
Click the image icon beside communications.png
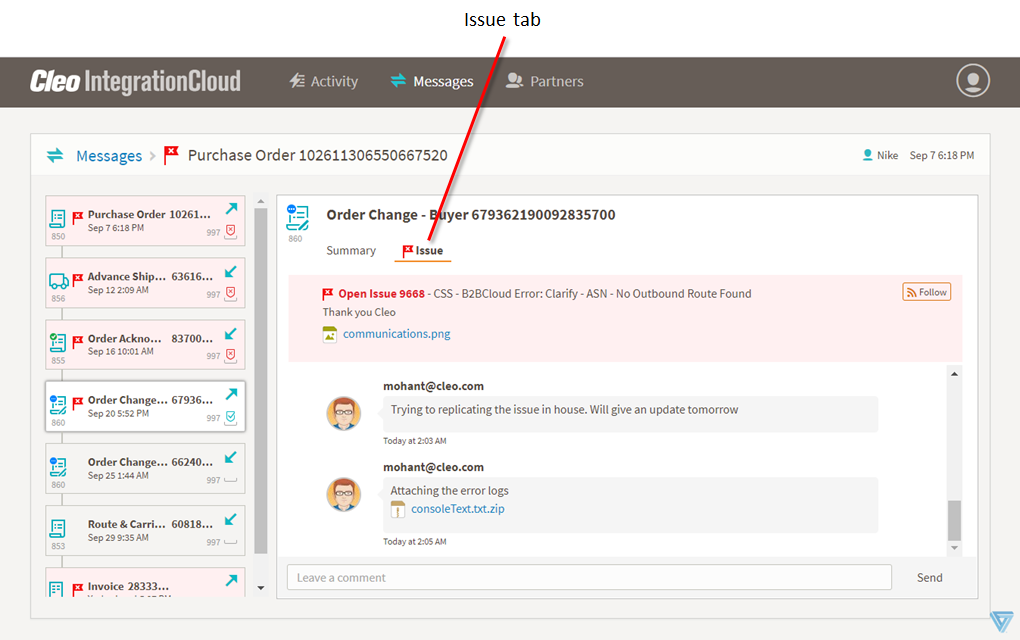coord(327,334)
